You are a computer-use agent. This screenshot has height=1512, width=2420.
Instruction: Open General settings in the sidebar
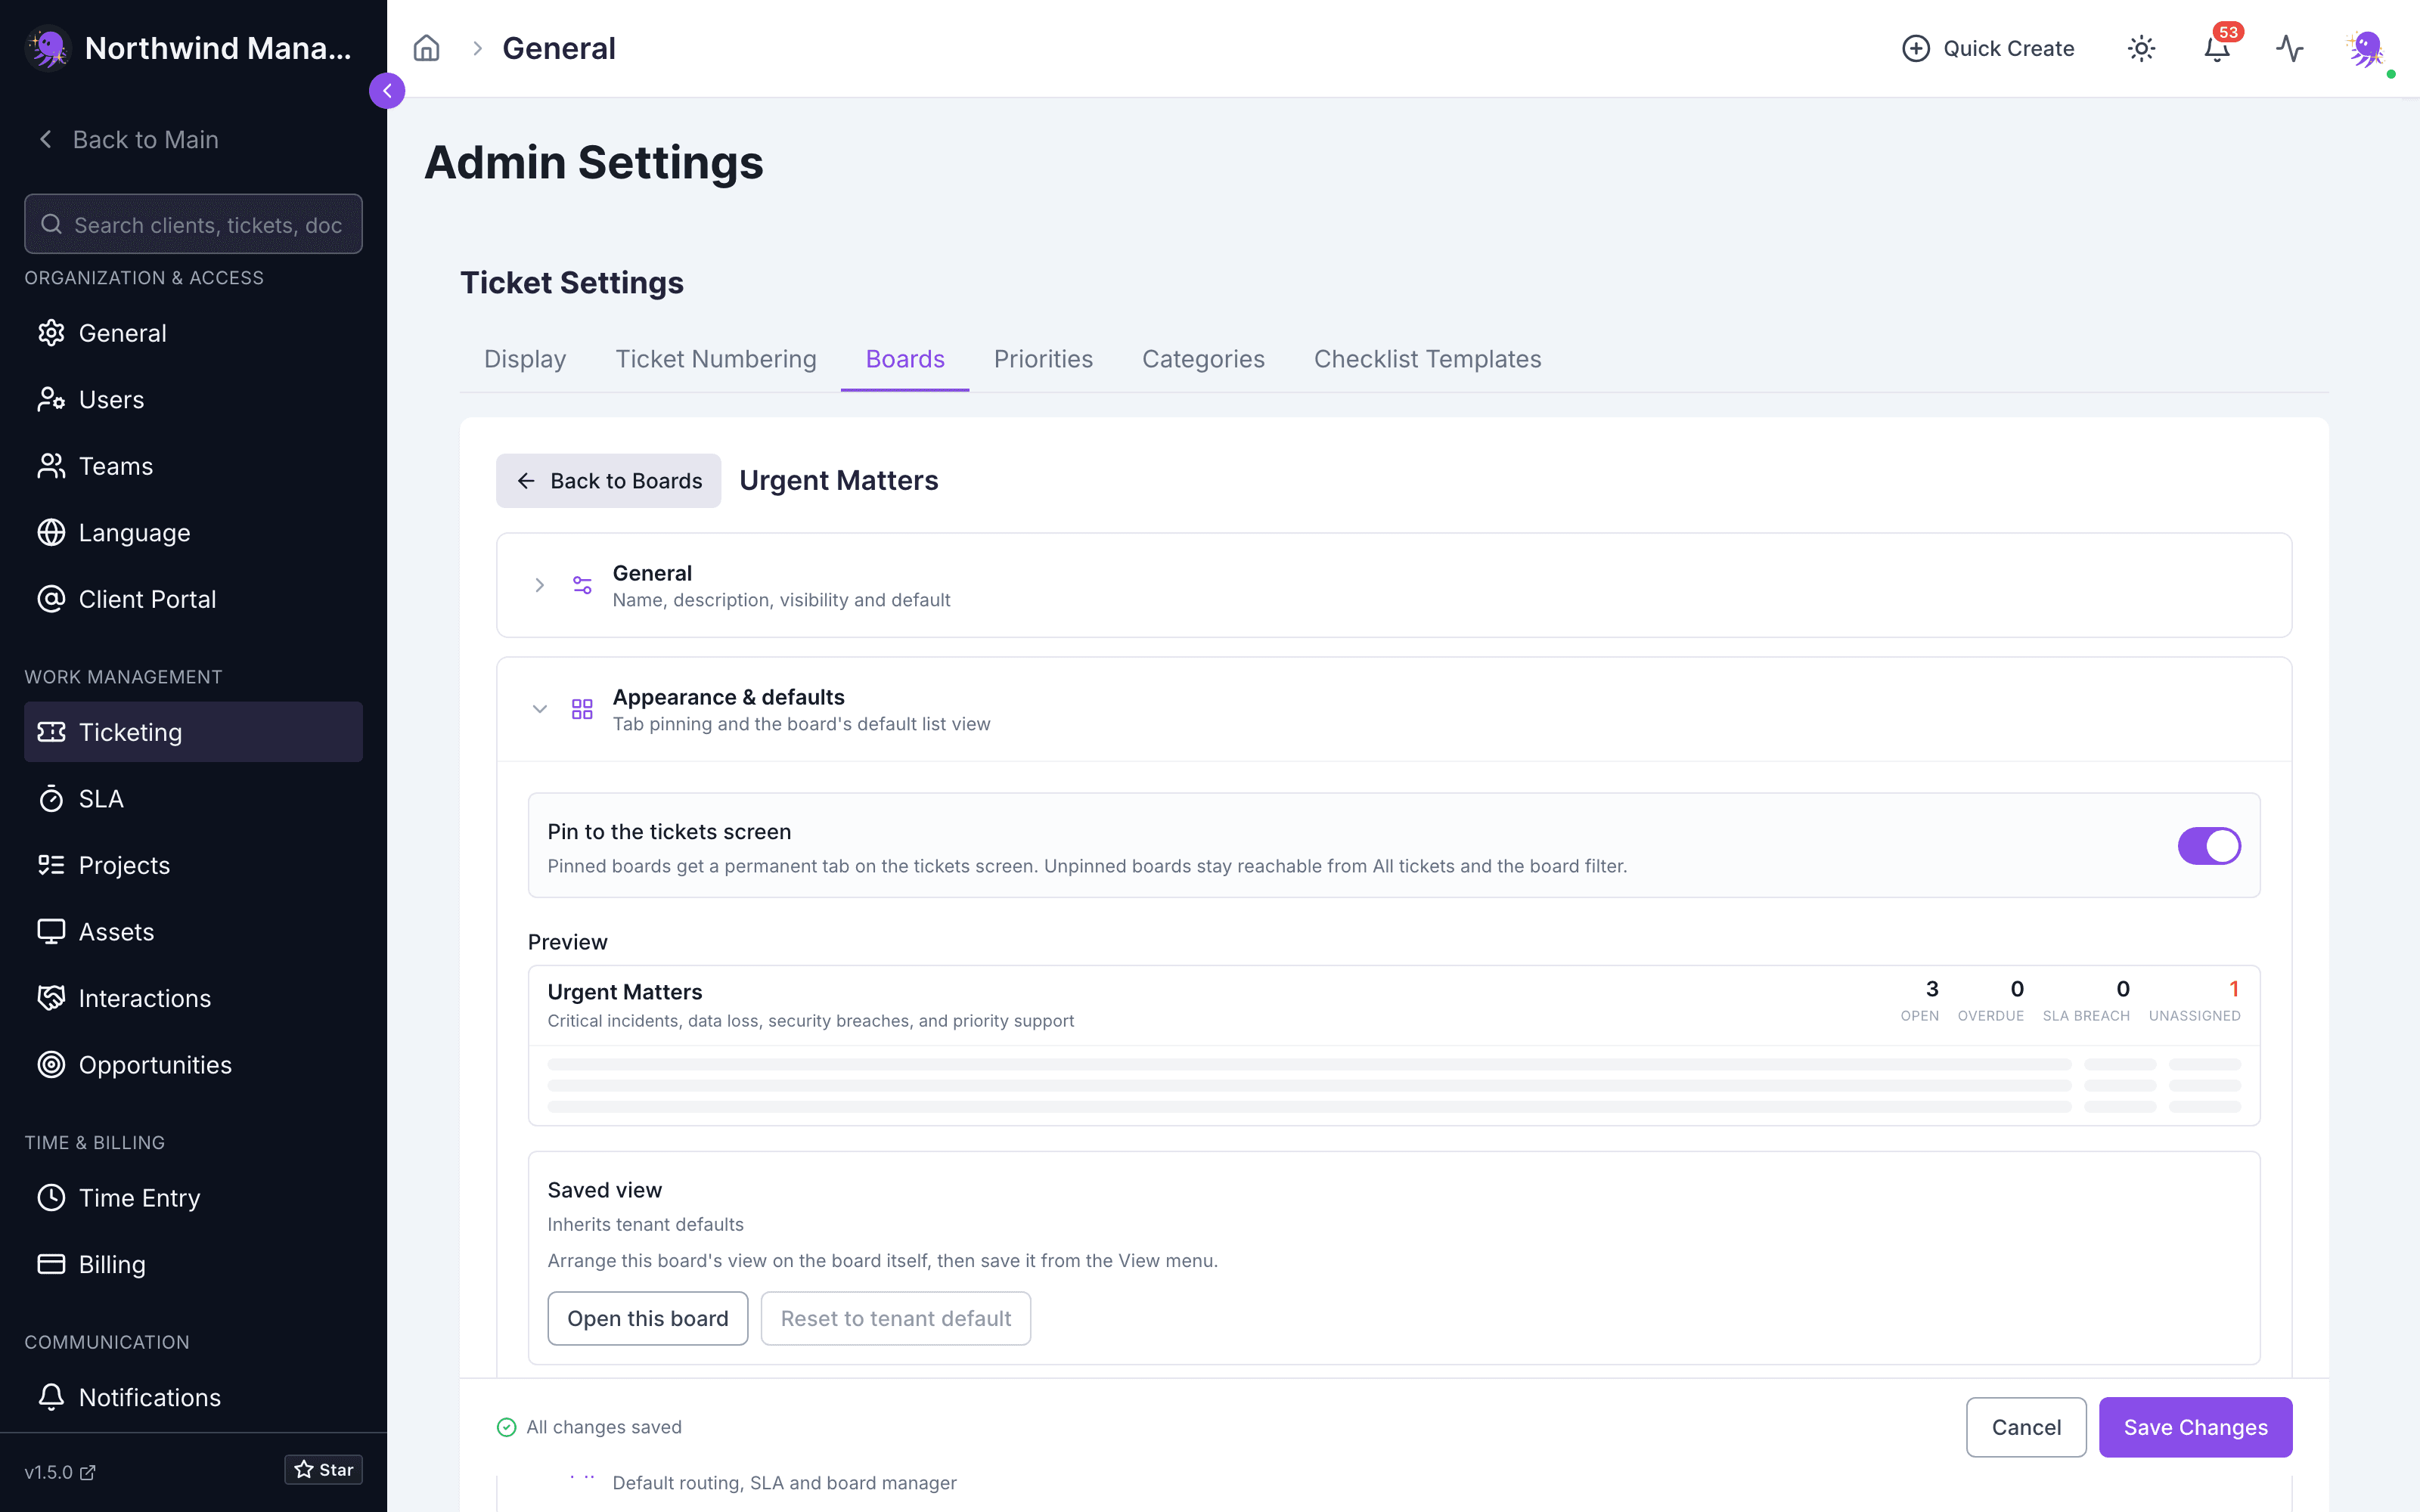point(193,333)
